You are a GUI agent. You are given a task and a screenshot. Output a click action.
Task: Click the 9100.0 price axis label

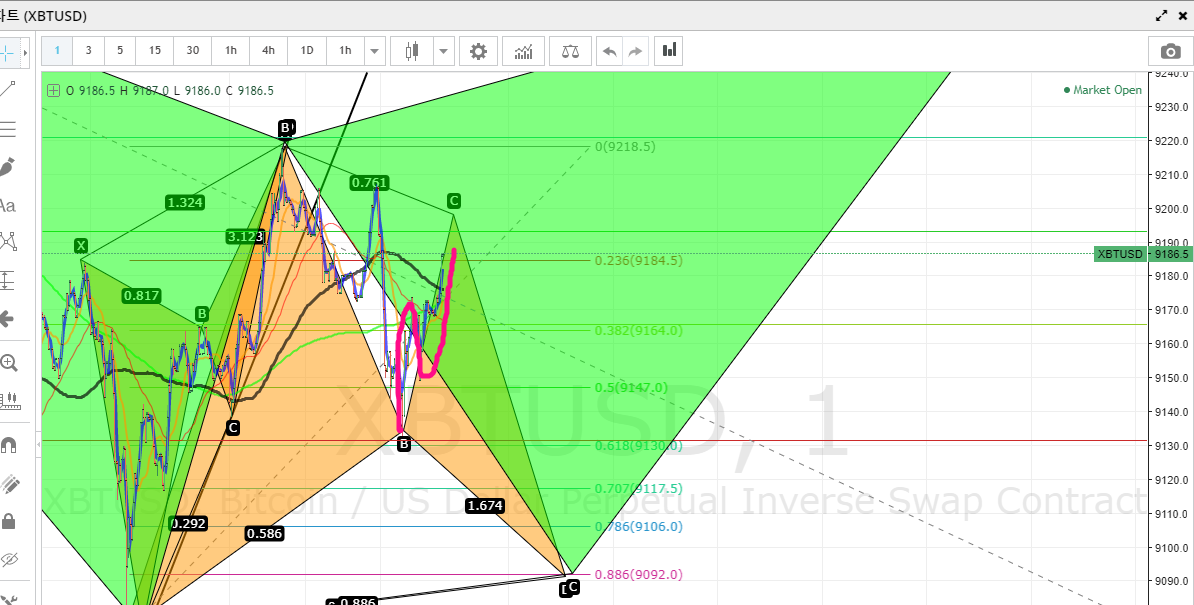click(1172, 548)
